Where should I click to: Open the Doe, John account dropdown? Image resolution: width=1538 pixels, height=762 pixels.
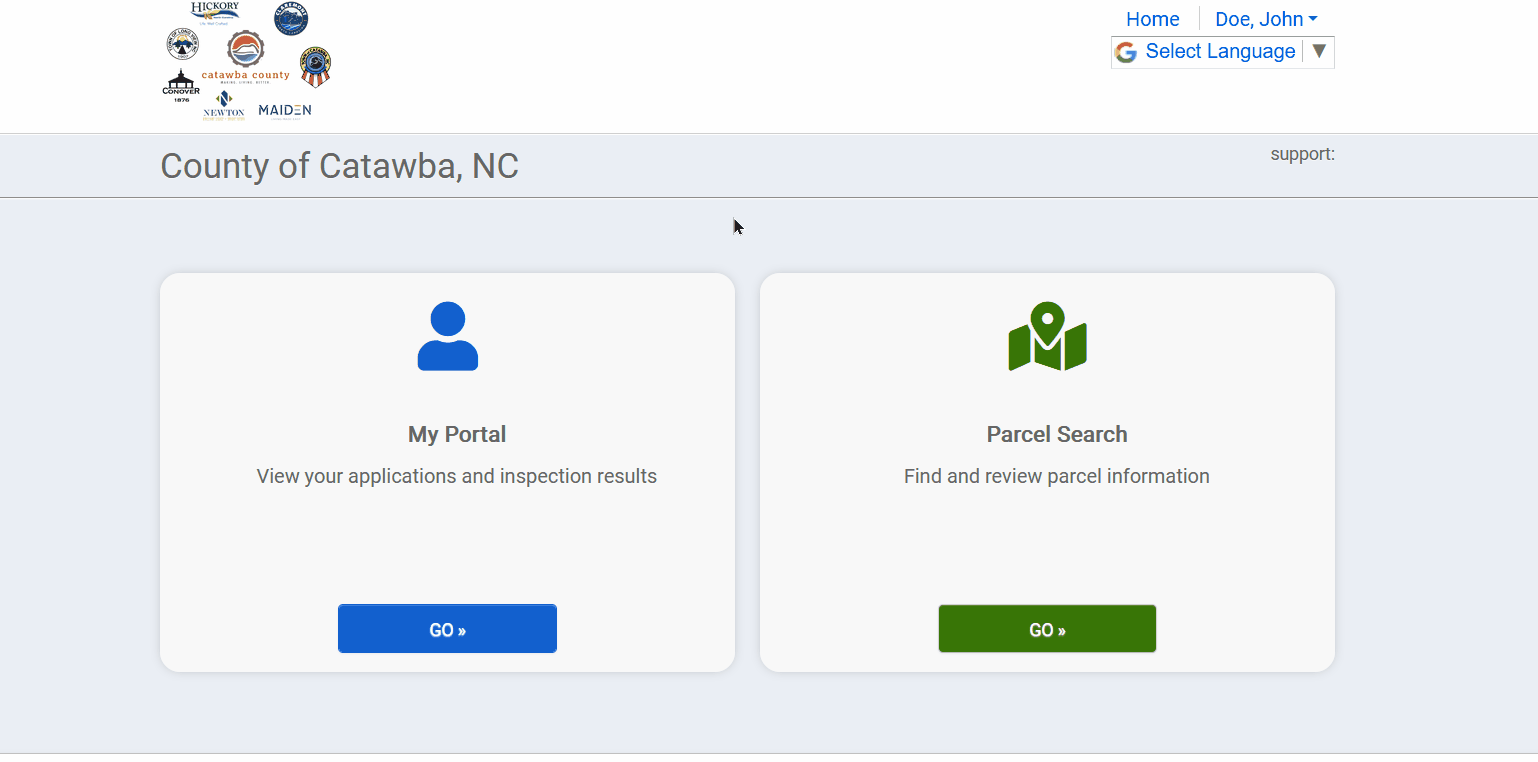[1265, 19]
